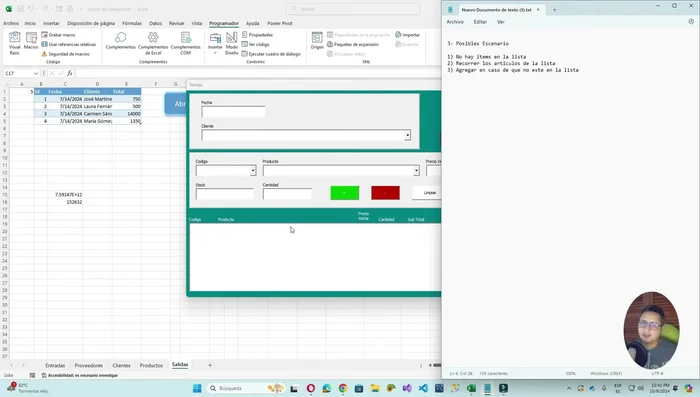Switch to the Vista ribbon tab
This screenshot has height=397, width=700.
click(196, 23)
